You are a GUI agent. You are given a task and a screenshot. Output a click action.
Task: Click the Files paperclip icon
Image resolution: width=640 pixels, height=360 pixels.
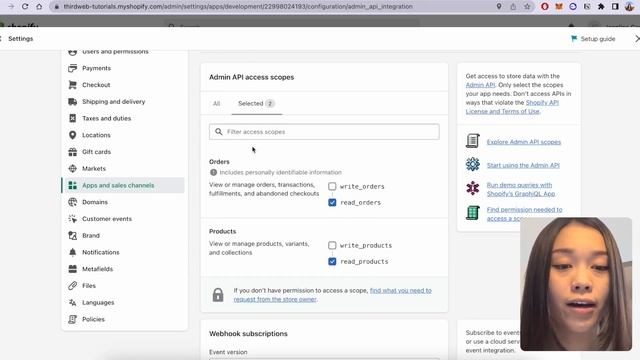pos(73,286)
